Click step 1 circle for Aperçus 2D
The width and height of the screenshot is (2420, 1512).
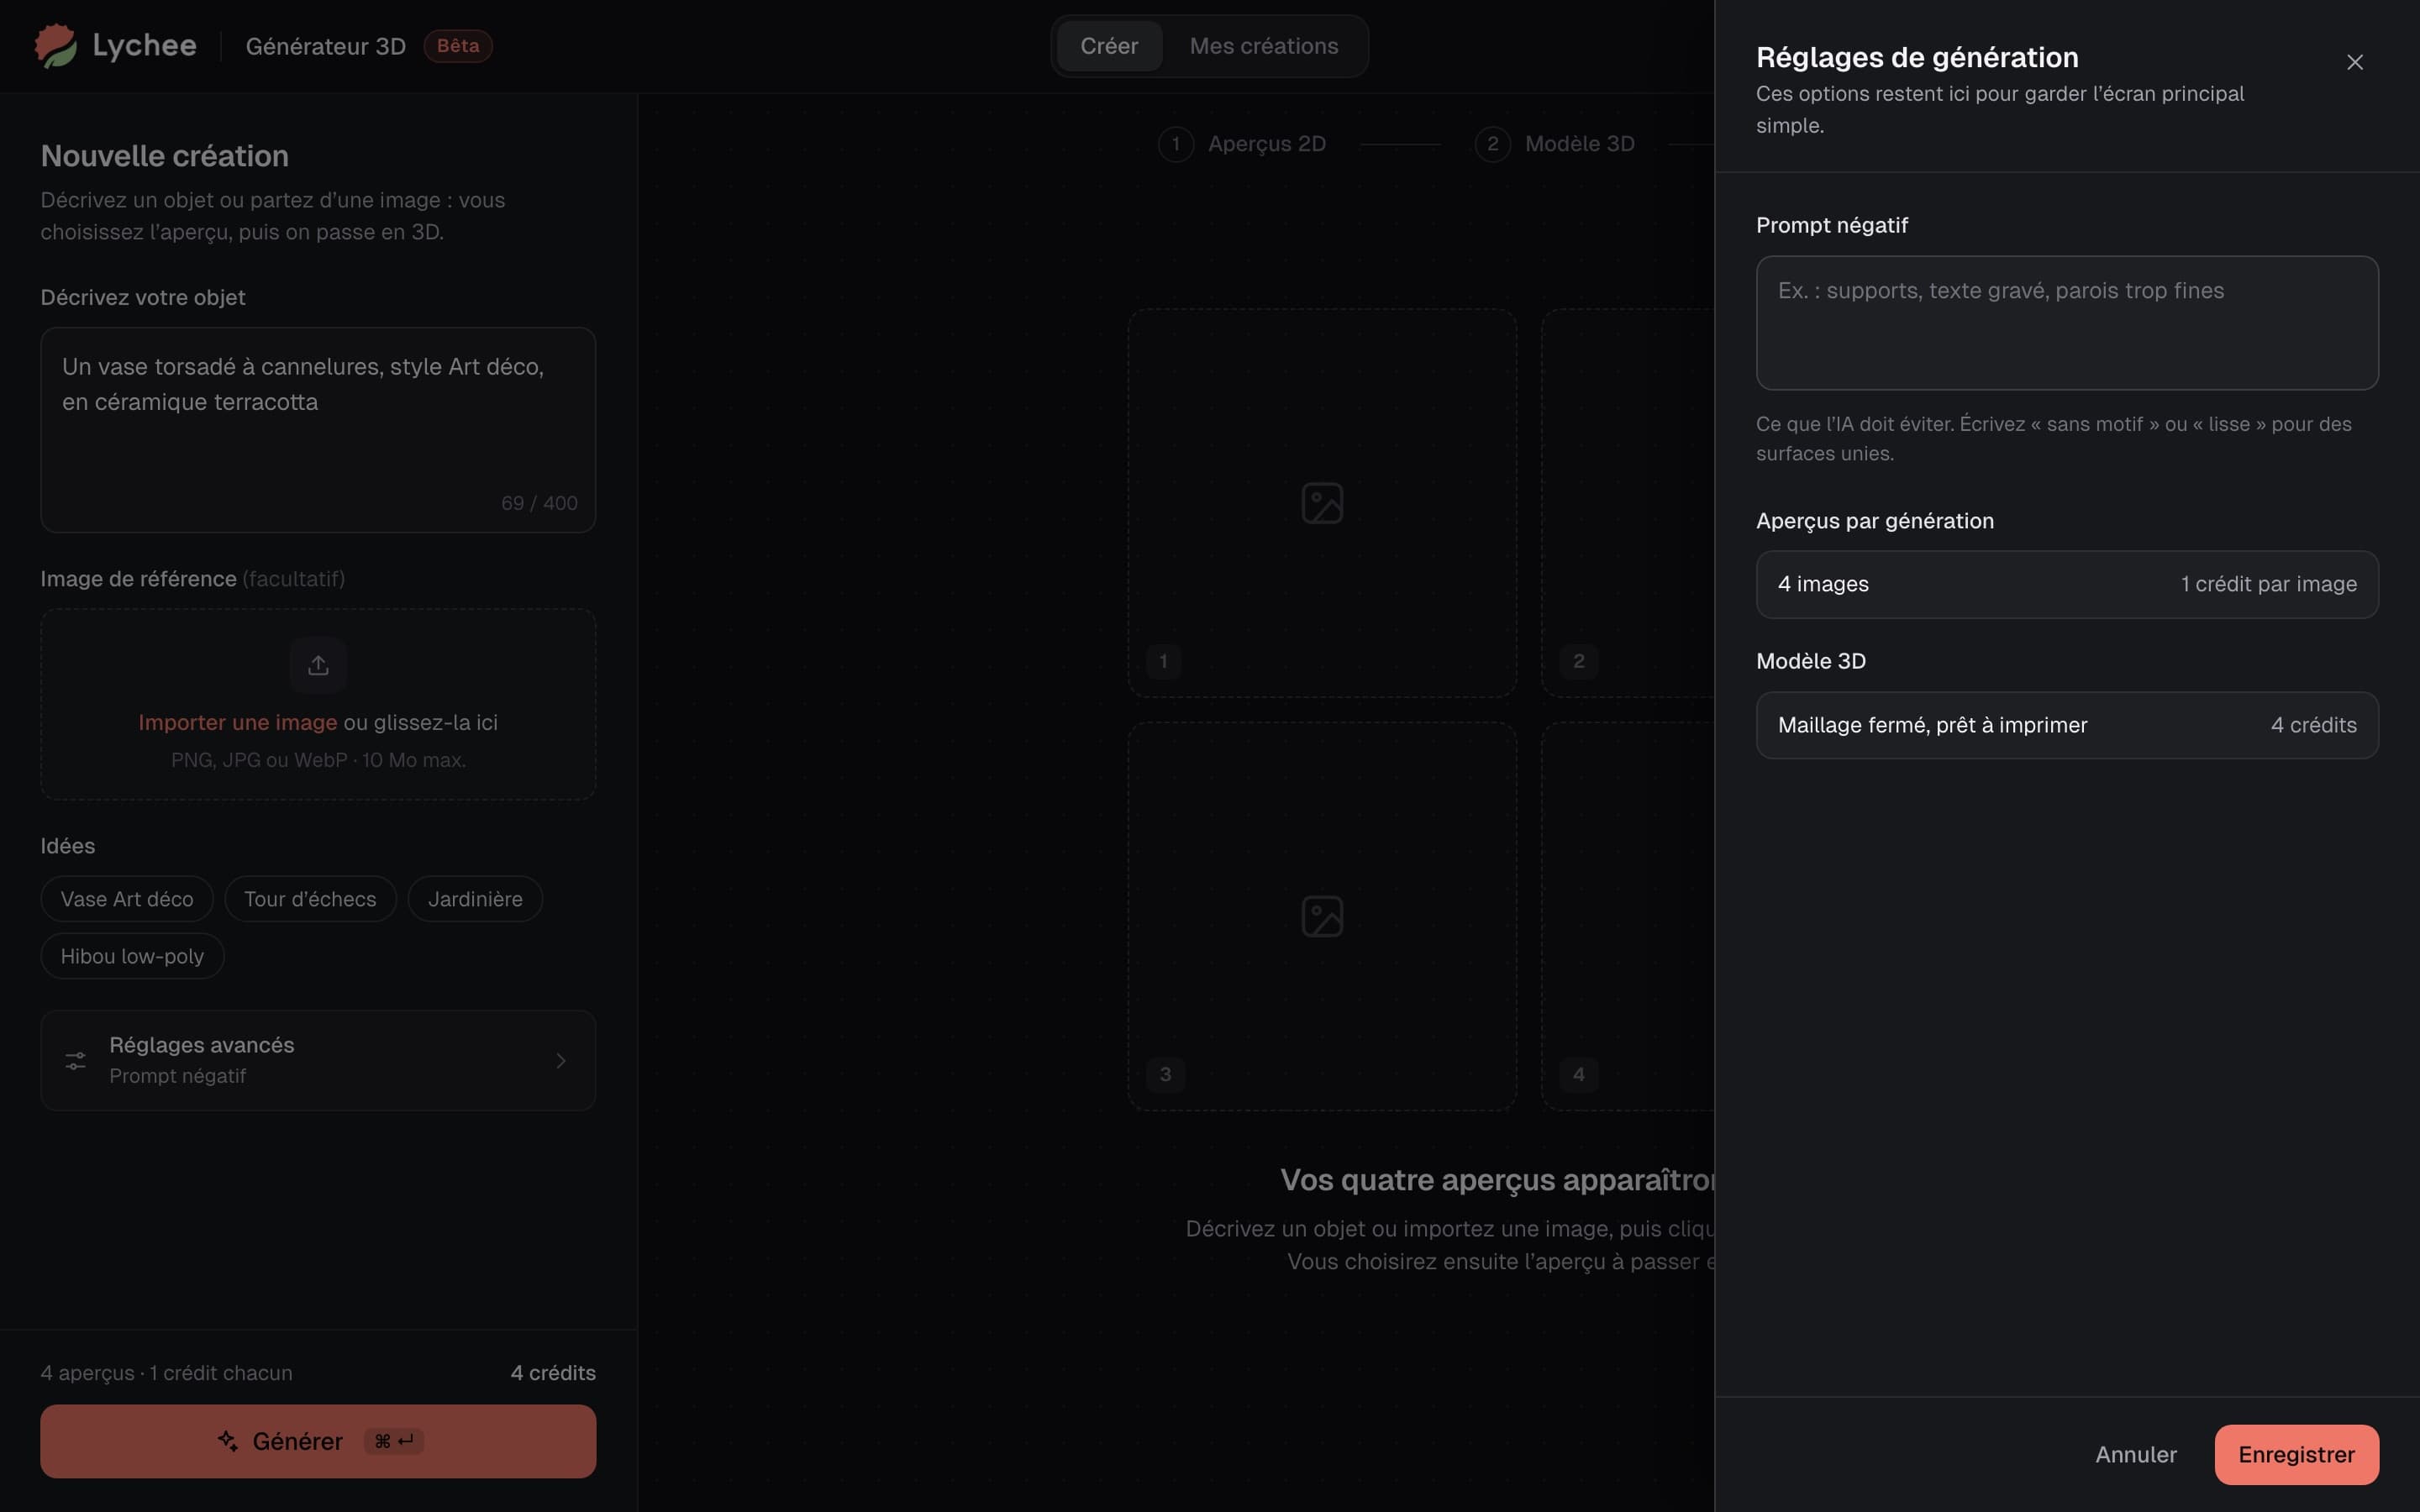pyautogui.click(x=1176, y=144)
